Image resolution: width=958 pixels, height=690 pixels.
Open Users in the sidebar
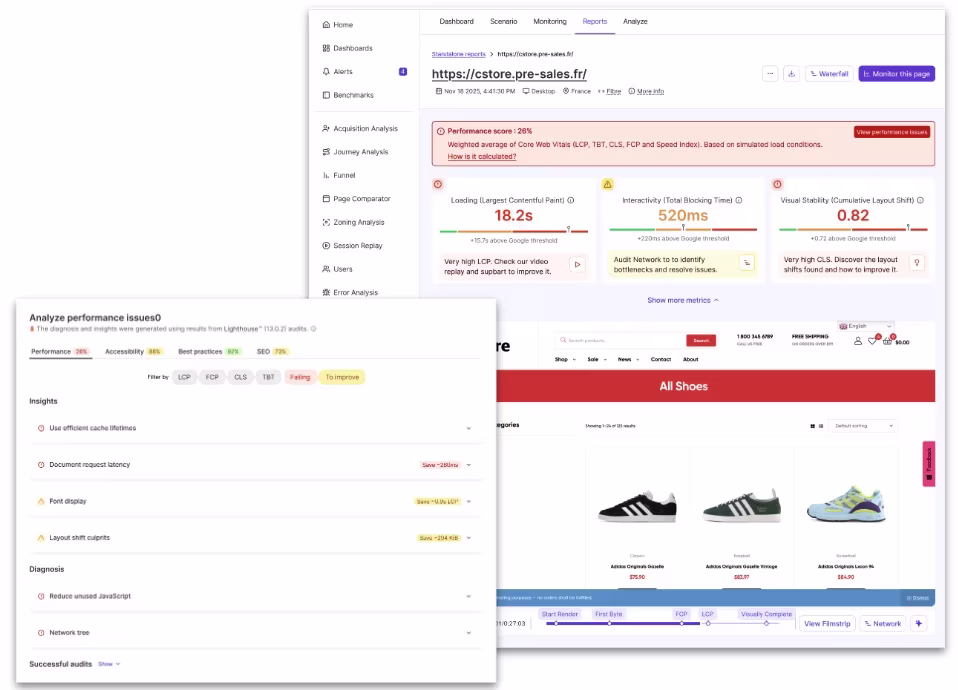point(338,269)
